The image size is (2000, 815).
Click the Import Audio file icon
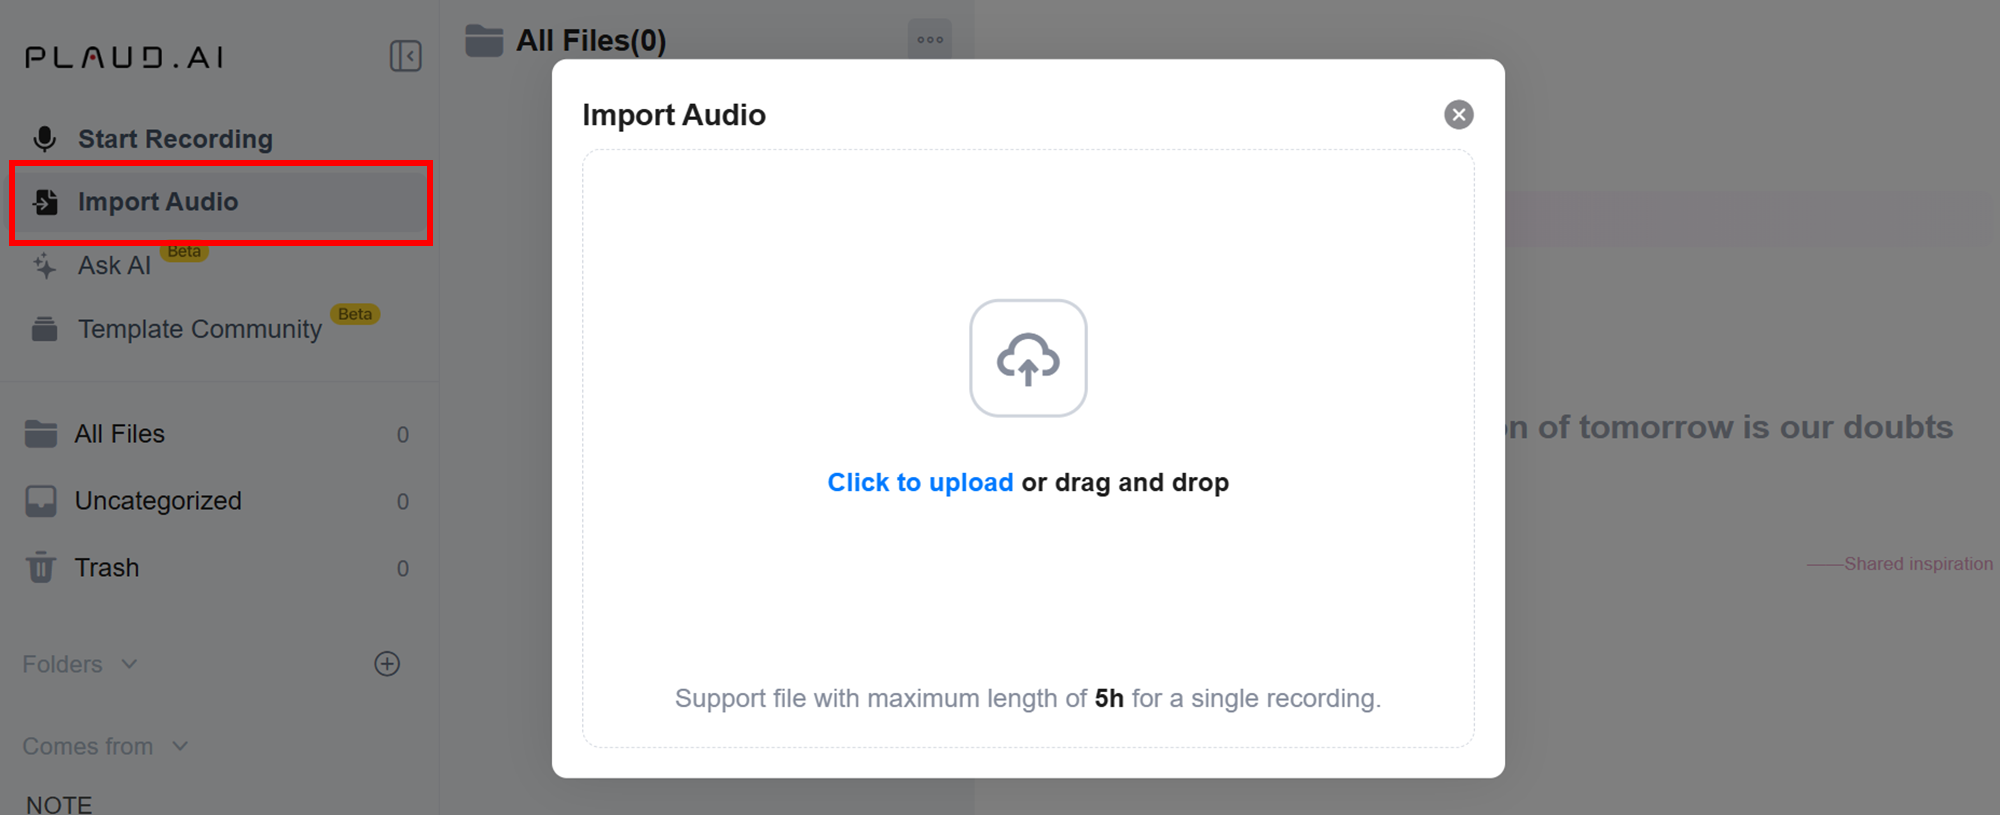click(45, 202)
